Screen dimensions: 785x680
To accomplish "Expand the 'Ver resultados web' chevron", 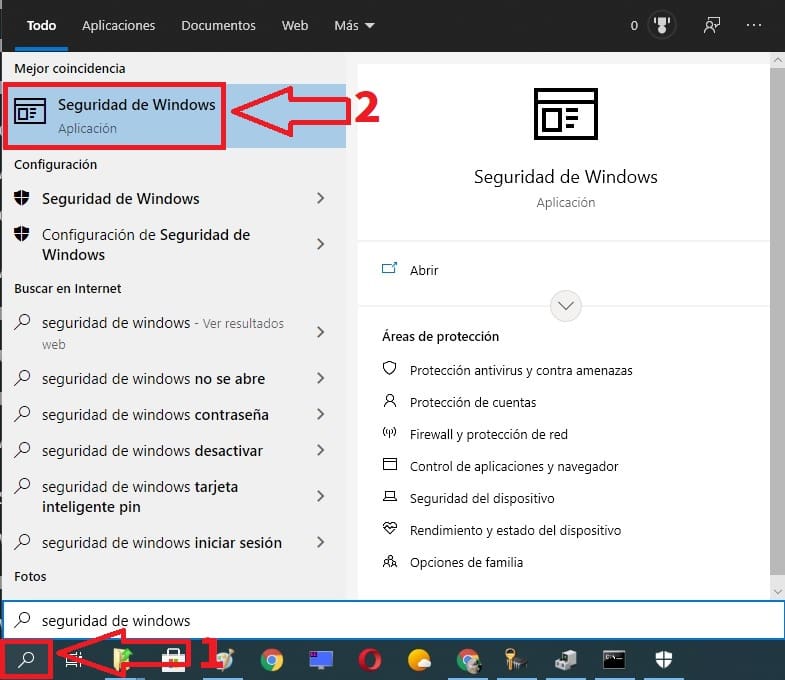I will coord(320,332).
